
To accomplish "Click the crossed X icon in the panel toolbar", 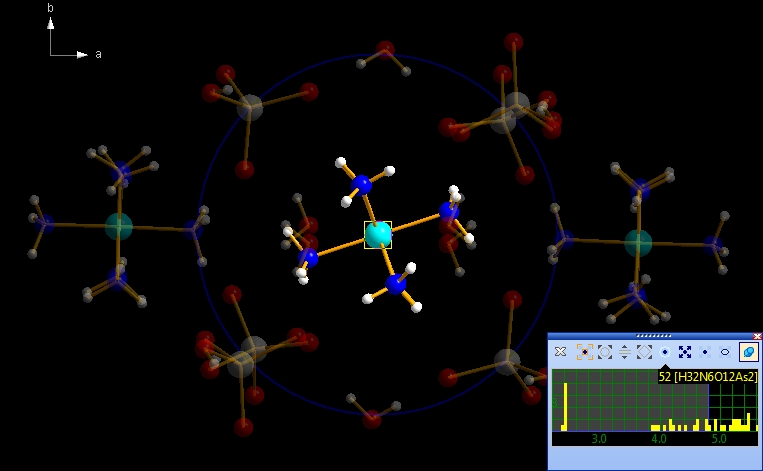I will (560, 352).
